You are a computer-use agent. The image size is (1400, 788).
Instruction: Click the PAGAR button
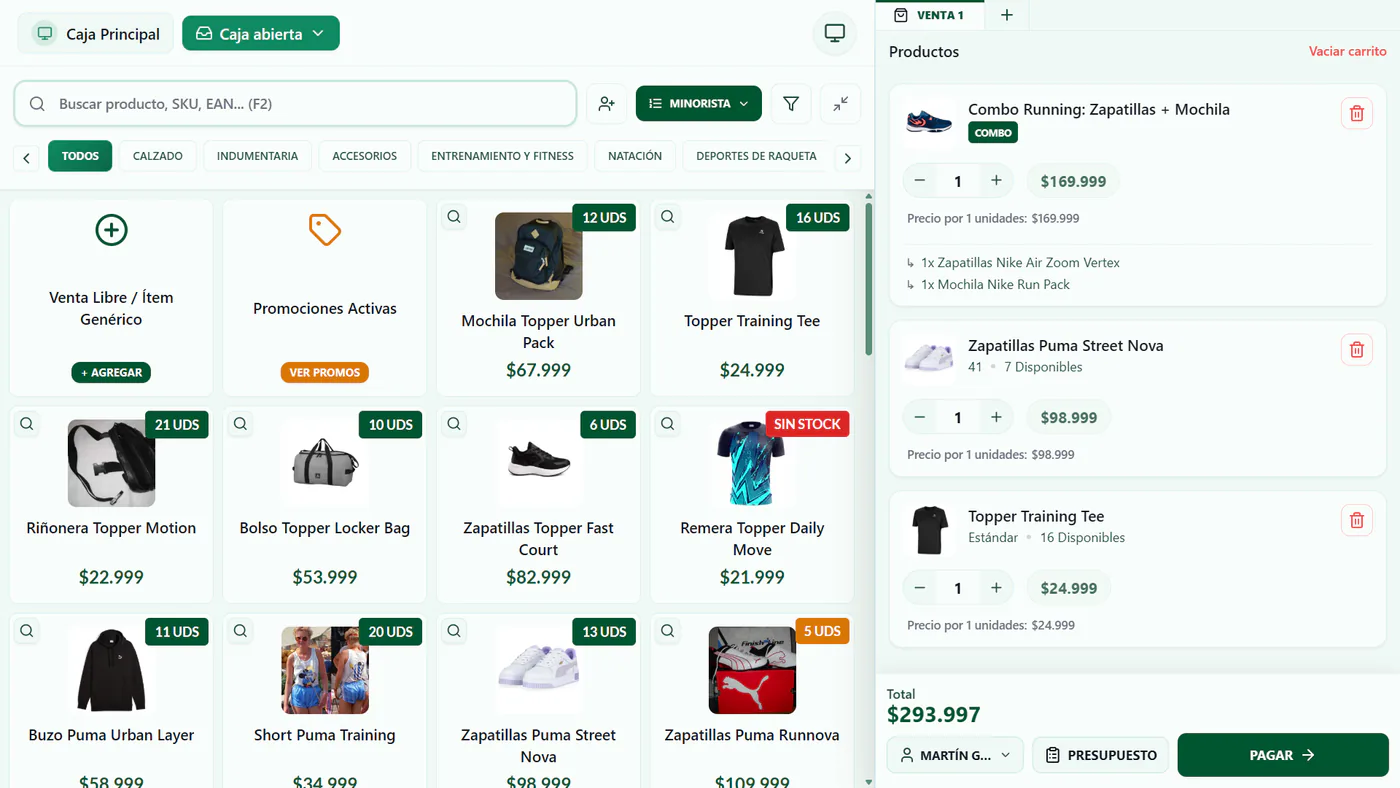click(1283, 755)
